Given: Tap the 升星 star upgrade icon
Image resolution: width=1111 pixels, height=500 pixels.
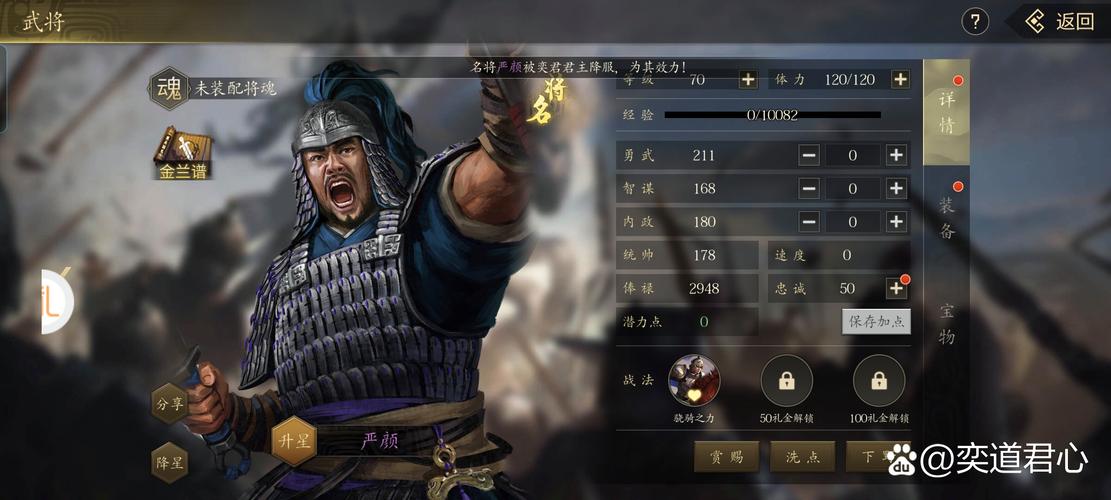Looking at the screenshot, I should click(294, 441).
